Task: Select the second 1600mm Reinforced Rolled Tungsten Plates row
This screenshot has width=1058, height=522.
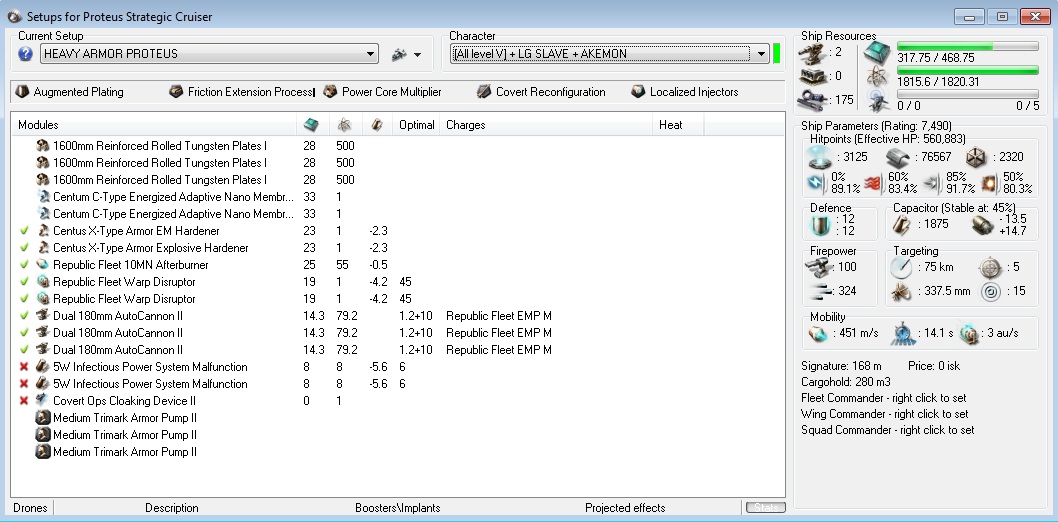Action: [398, 163]
